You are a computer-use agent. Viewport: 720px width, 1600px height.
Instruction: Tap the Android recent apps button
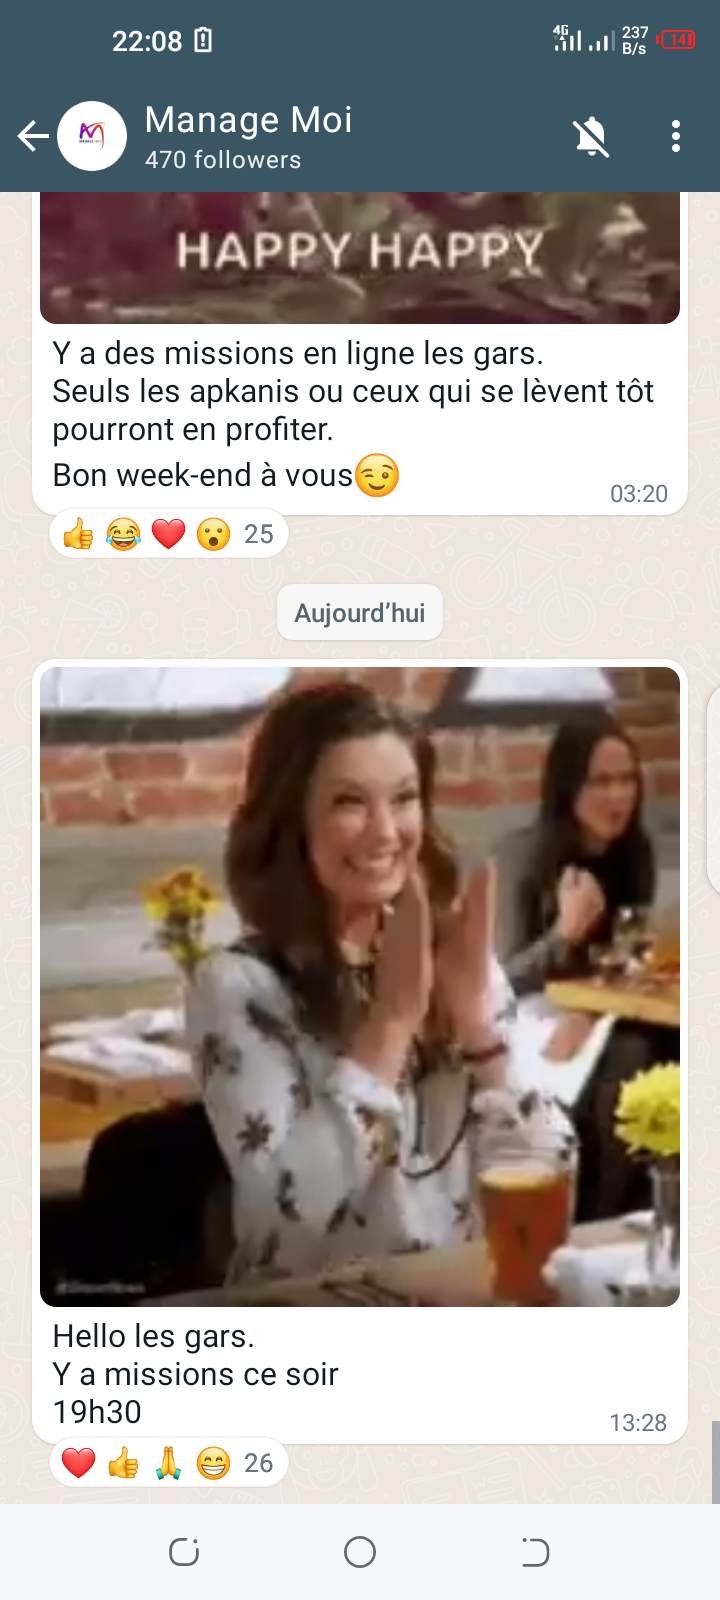tap(184, 1552)
